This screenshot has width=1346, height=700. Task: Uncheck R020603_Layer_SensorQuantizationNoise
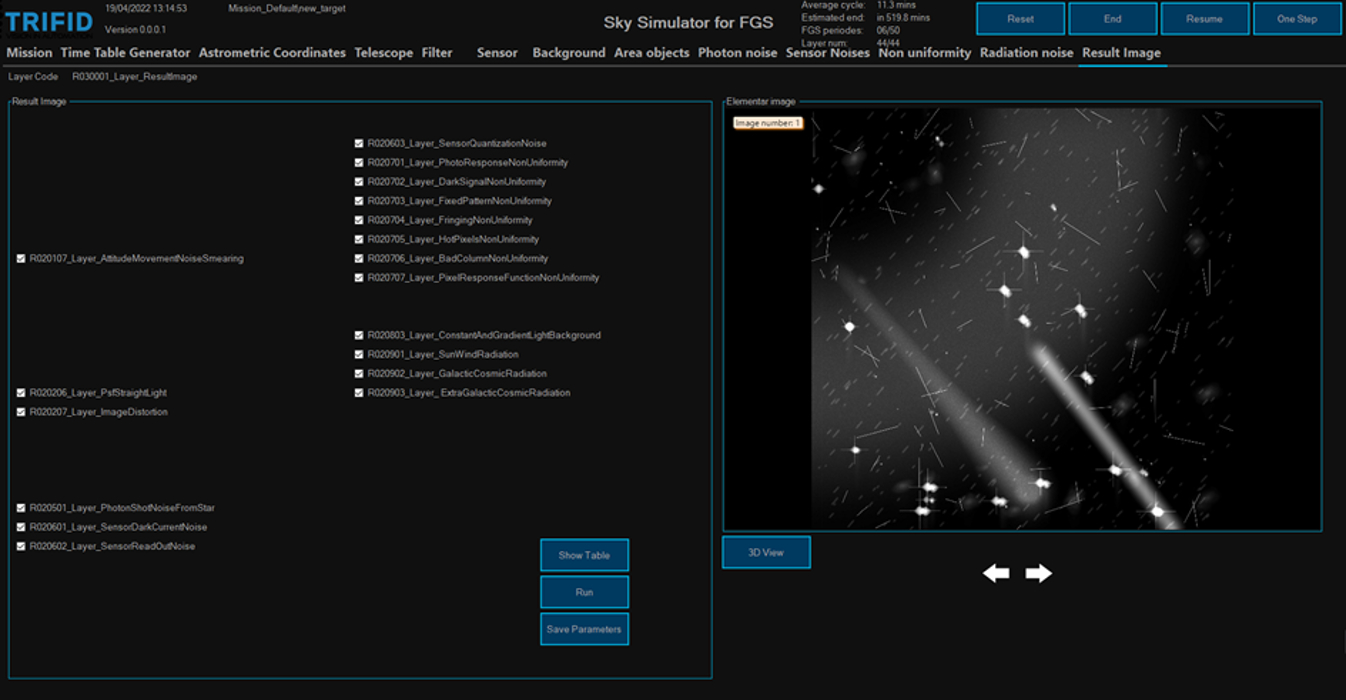tap(360, 143)
